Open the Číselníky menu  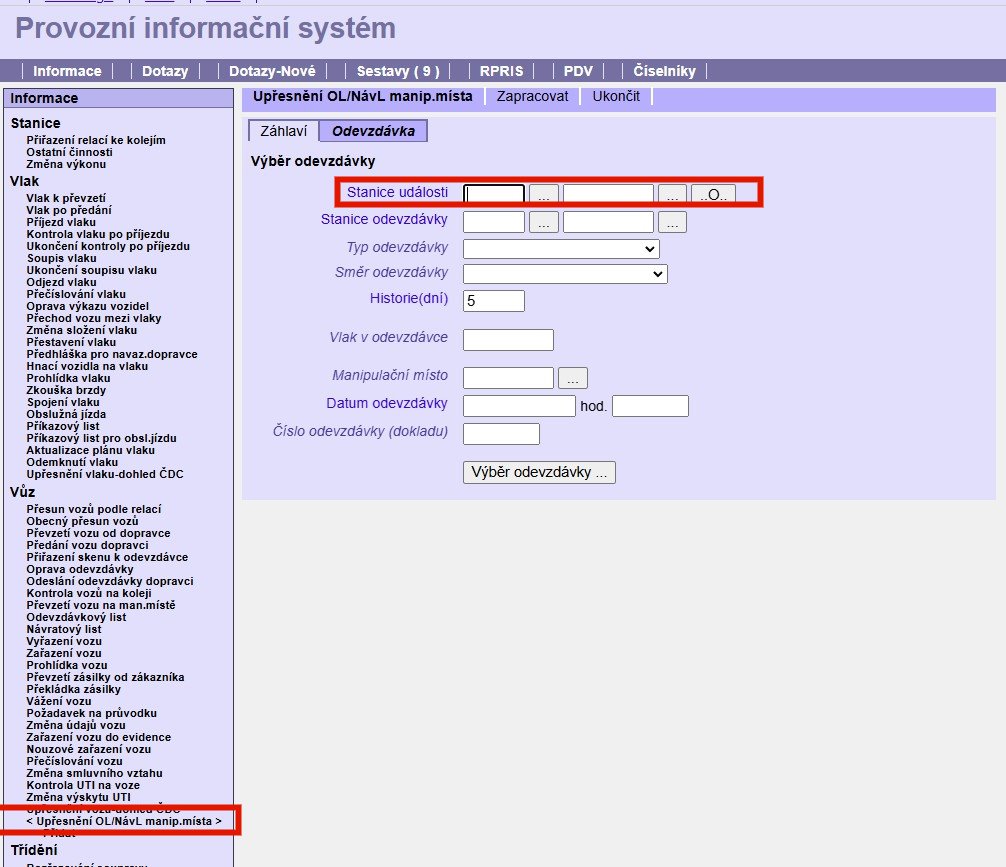(664, 71)
